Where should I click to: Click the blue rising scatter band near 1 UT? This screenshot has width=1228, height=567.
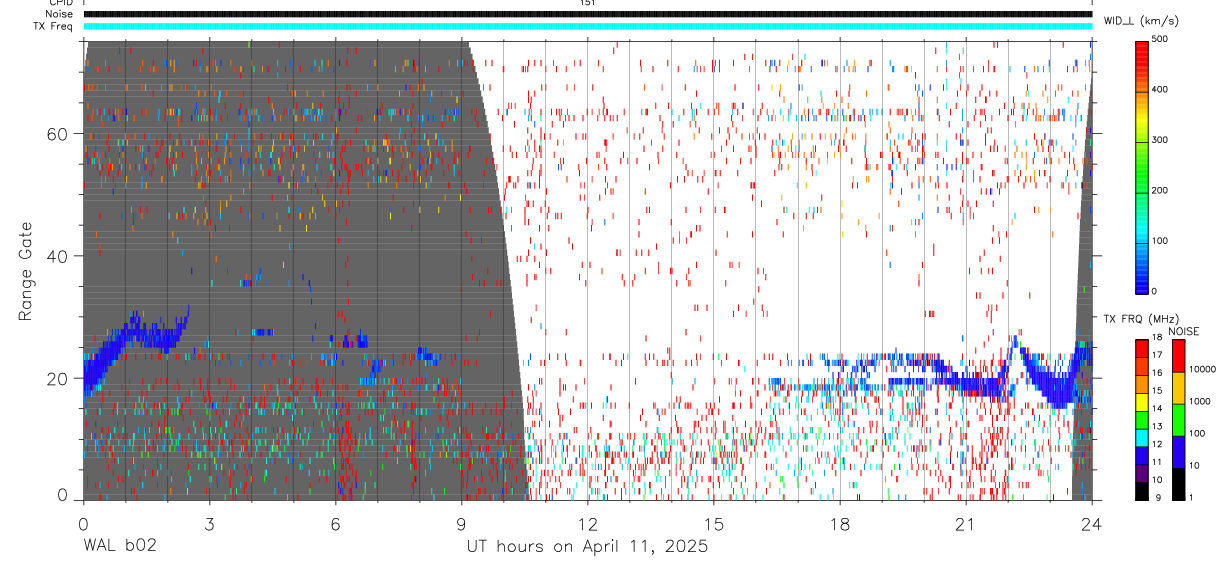tap(132, 335)
